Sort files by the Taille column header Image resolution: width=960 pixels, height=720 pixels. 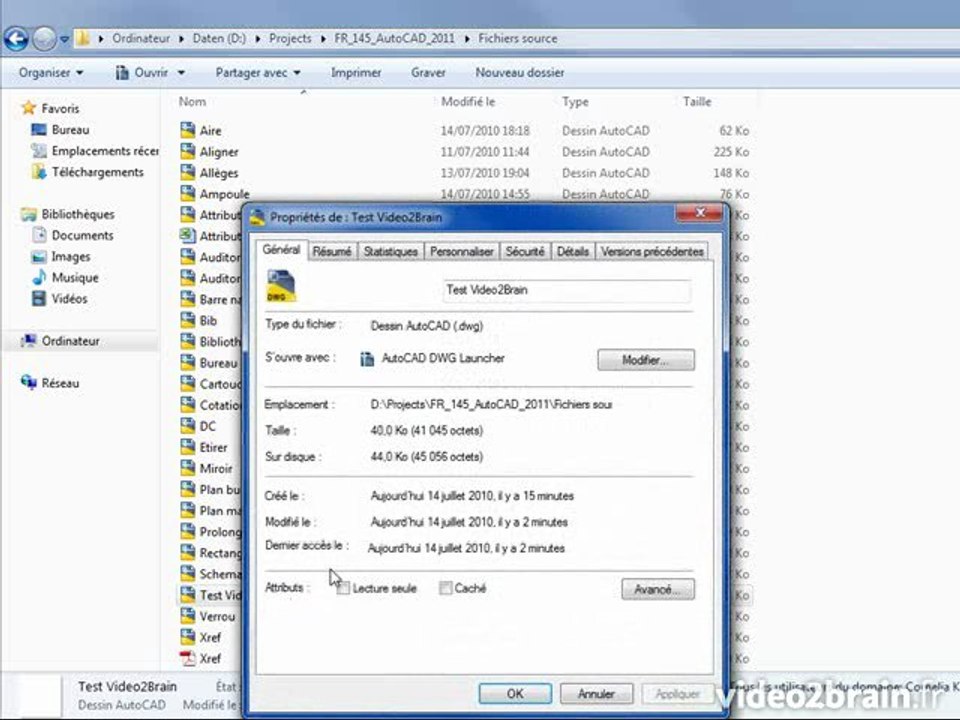coord(697,102)
